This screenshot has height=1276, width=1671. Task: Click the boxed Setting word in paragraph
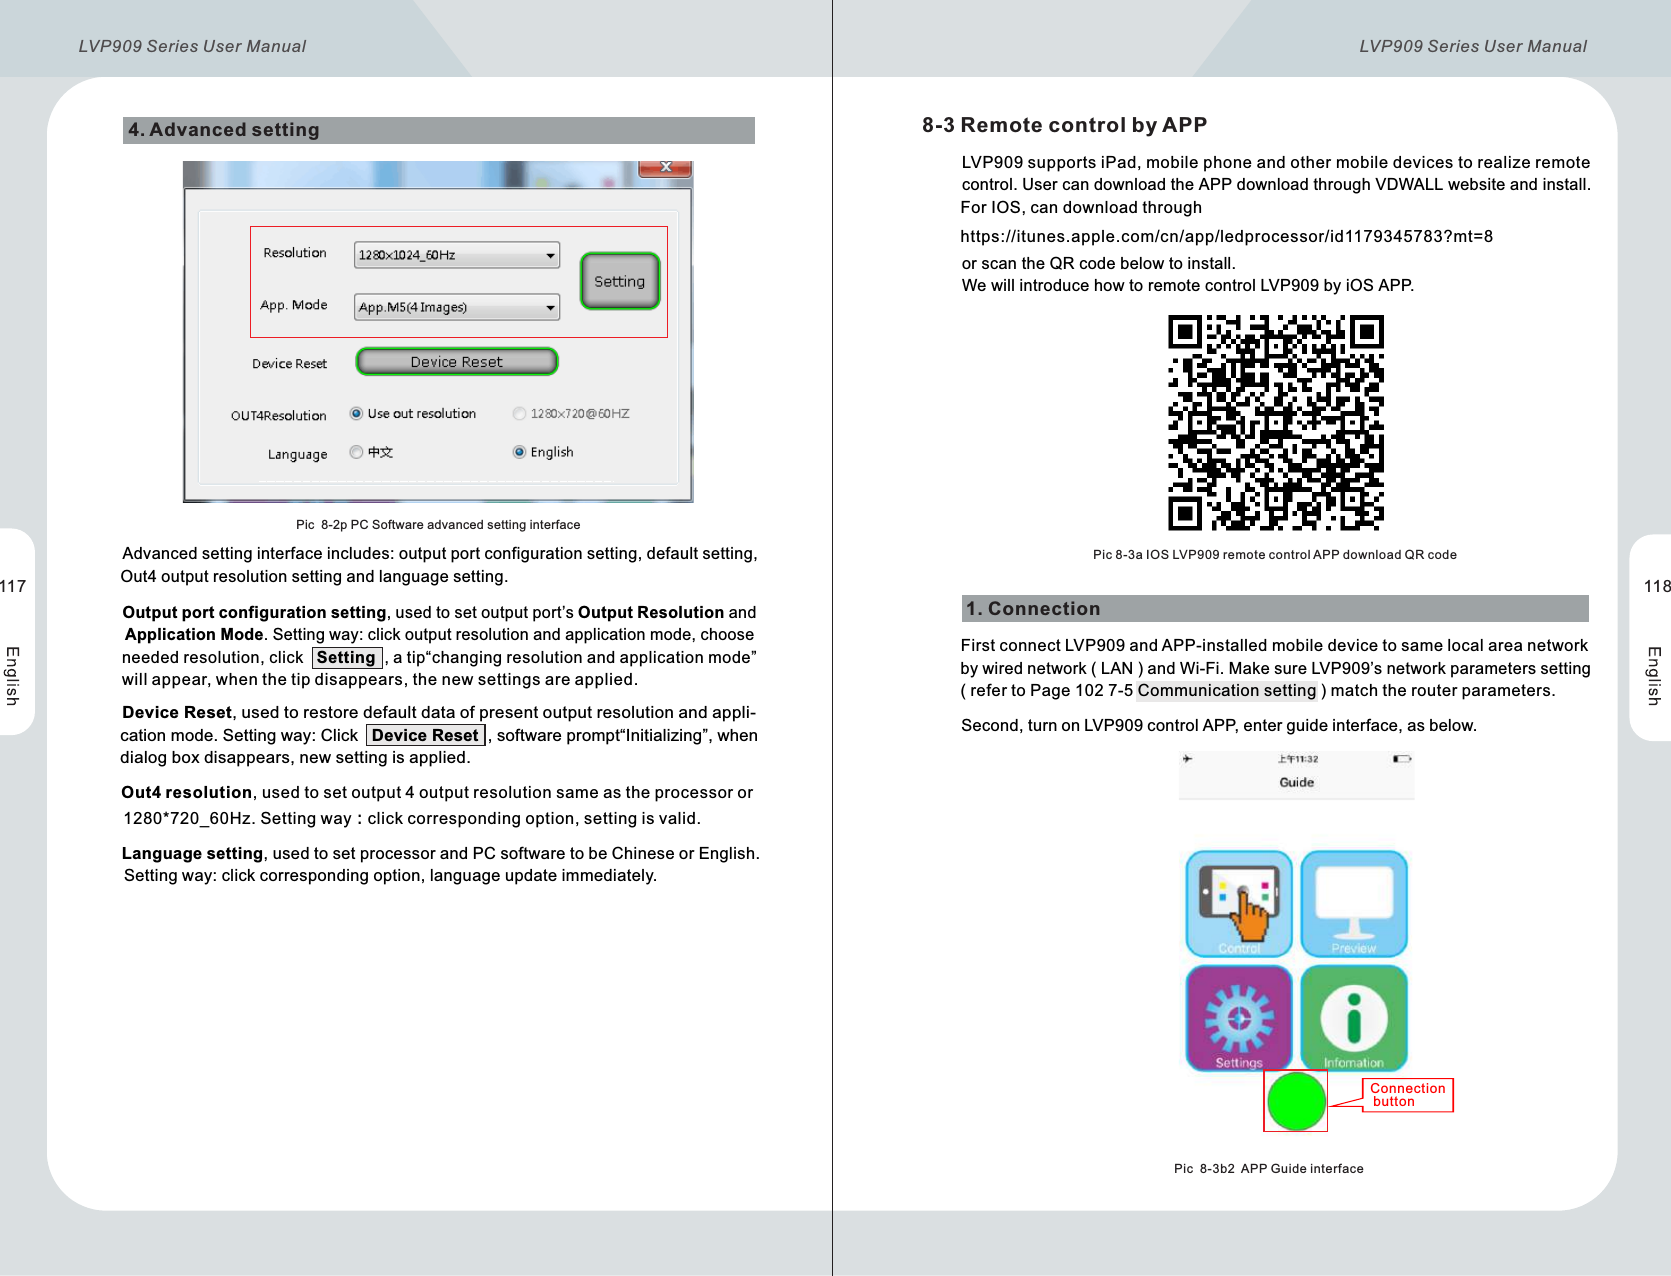[x=346, y=657]
